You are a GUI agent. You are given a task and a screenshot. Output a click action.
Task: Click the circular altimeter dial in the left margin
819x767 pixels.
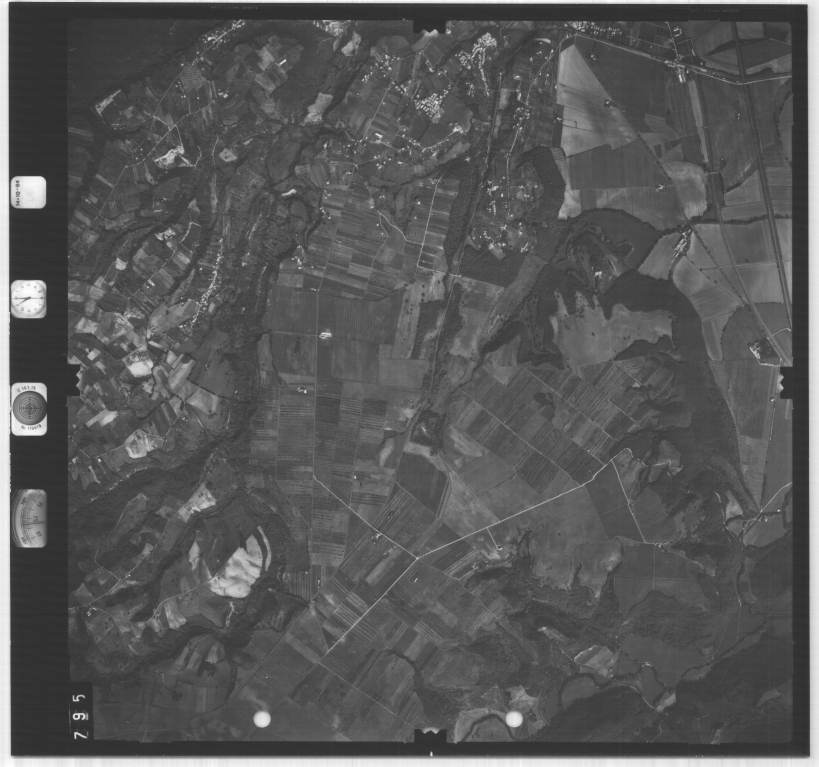[x=28, y=408]
